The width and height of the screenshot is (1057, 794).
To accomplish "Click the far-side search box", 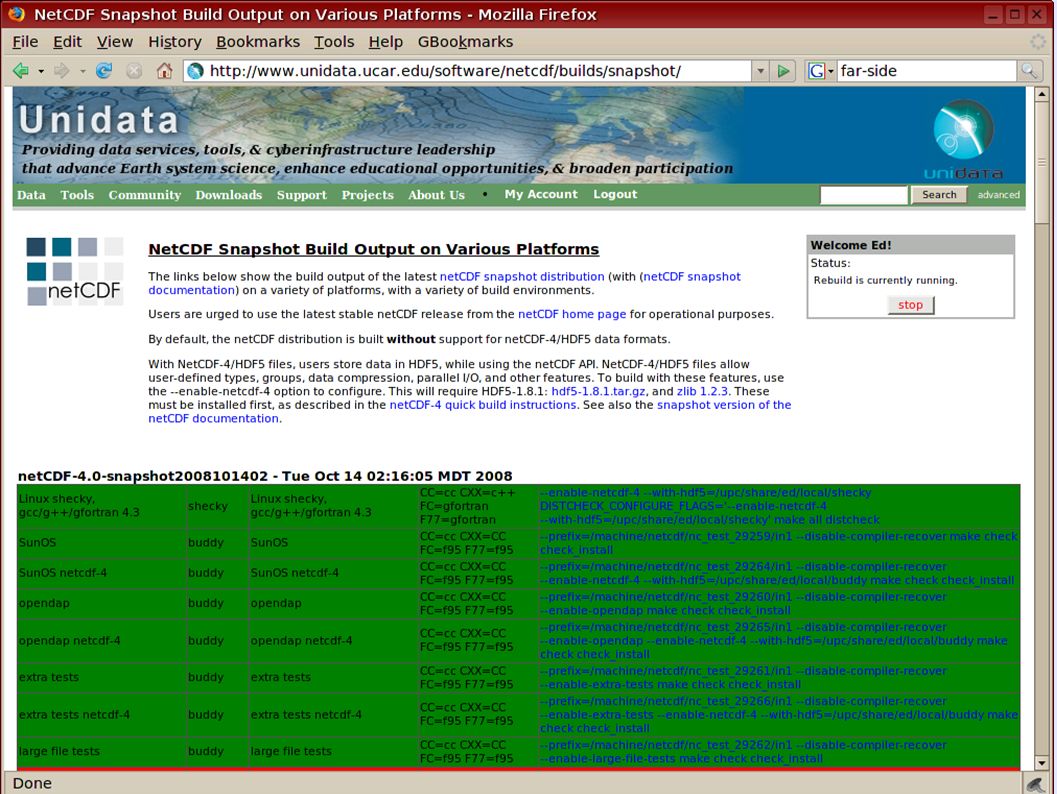I will pos(926,71).
